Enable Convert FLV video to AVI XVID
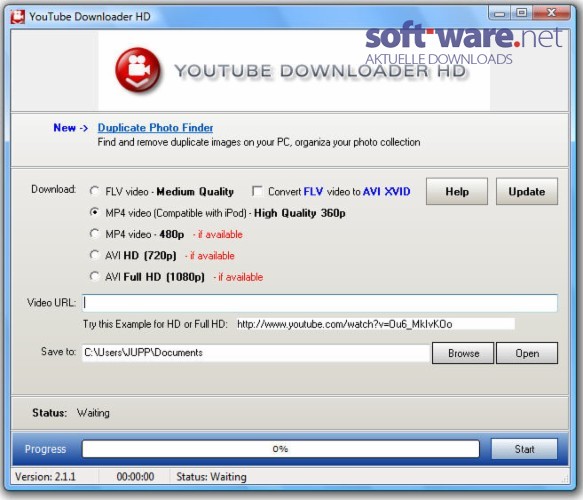 click(x=257, y=191)
